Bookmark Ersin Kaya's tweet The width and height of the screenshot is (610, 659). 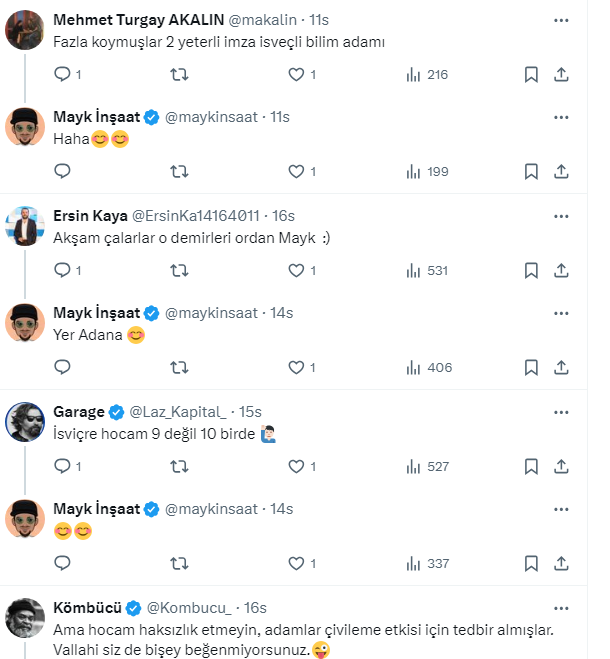532,270
